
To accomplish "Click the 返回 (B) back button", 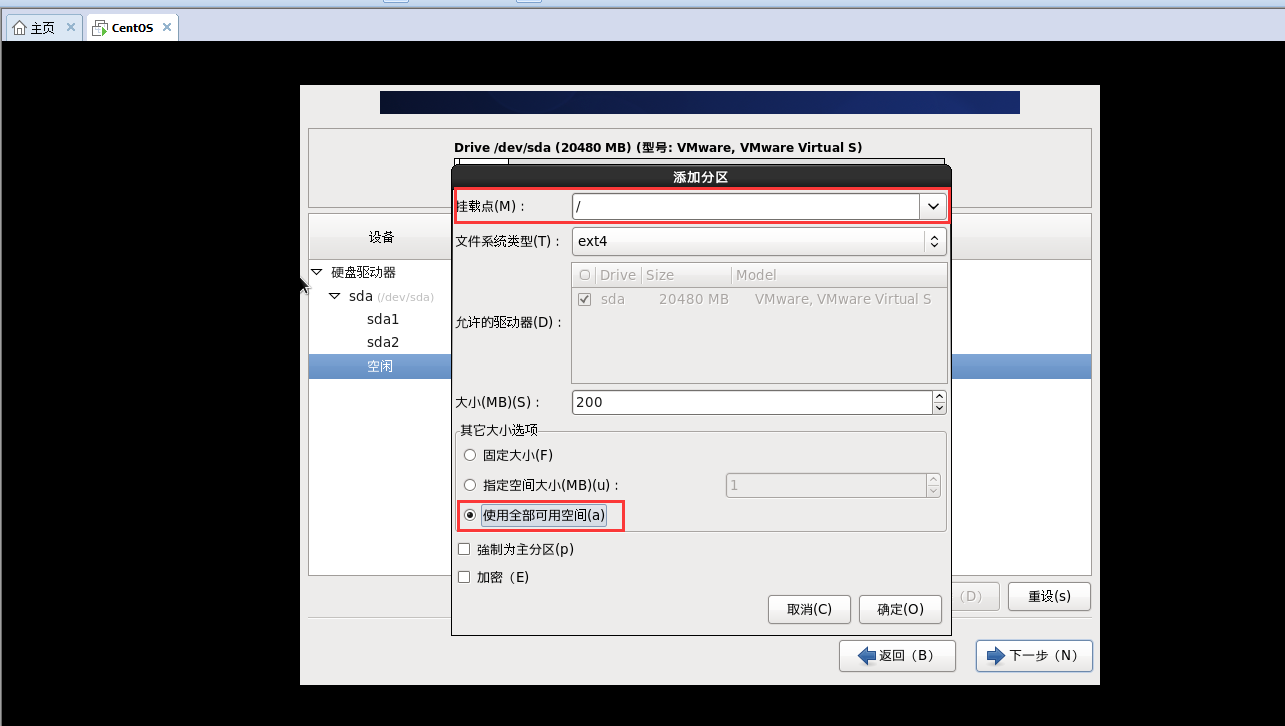I will click(x=897, y=656).
